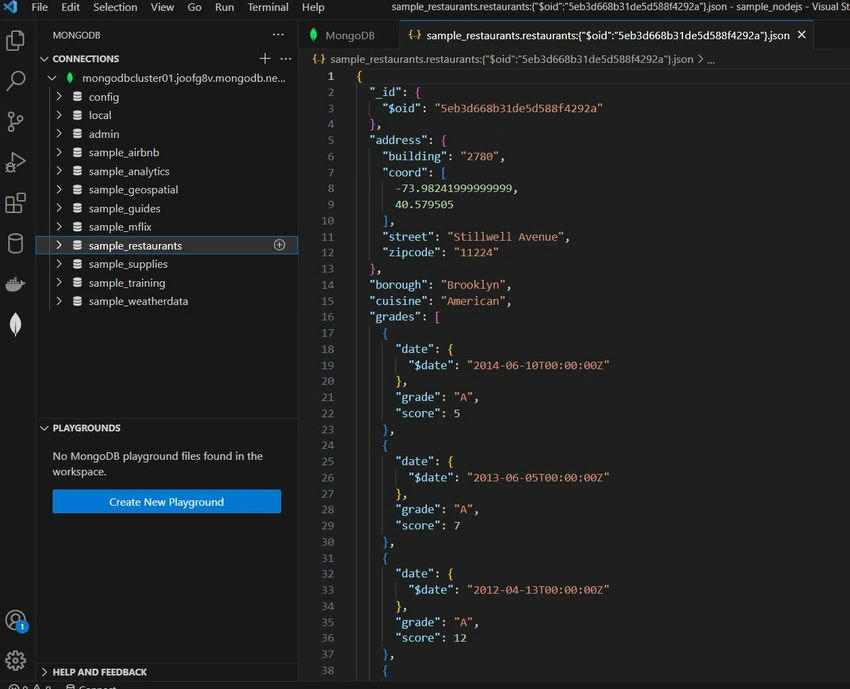Expand the sample_analytics database
The width and height of the screenshot is (850, 689).
(59, 171)
